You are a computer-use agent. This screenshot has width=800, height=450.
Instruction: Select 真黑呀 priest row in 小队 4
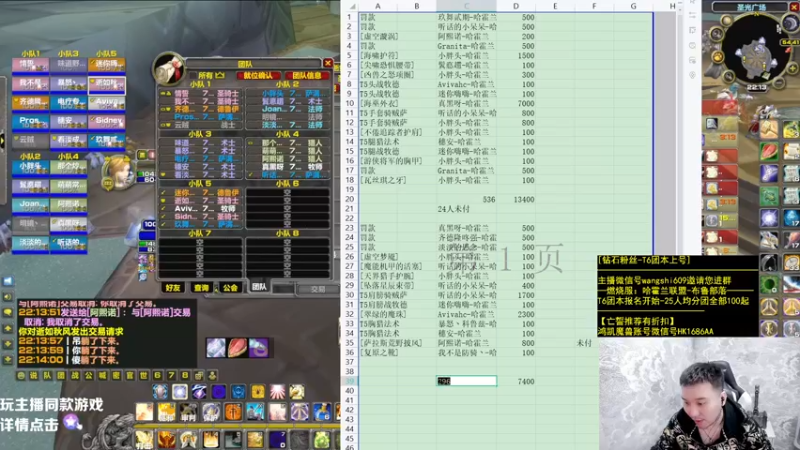pos(288,166)
